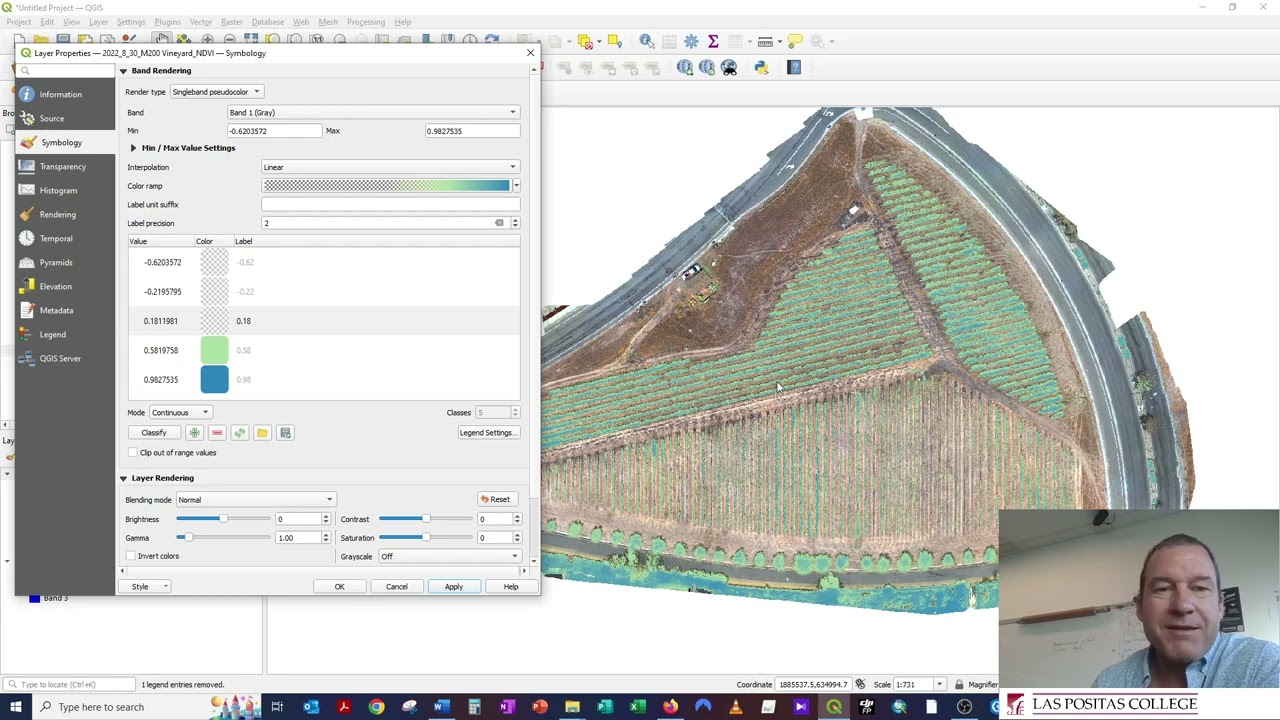Viewport: 1280px width, 720px height.
Task: Select the Elevation tab icon
Action: pos(27,286)
